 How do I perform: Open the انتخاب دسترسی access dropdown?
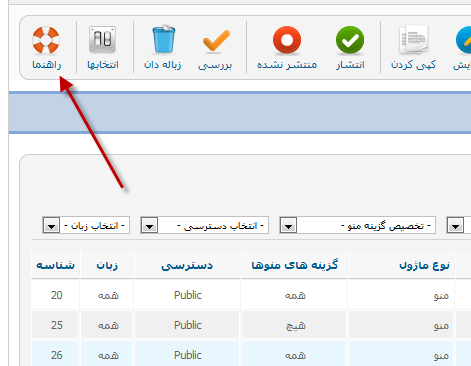pos(205,225)
